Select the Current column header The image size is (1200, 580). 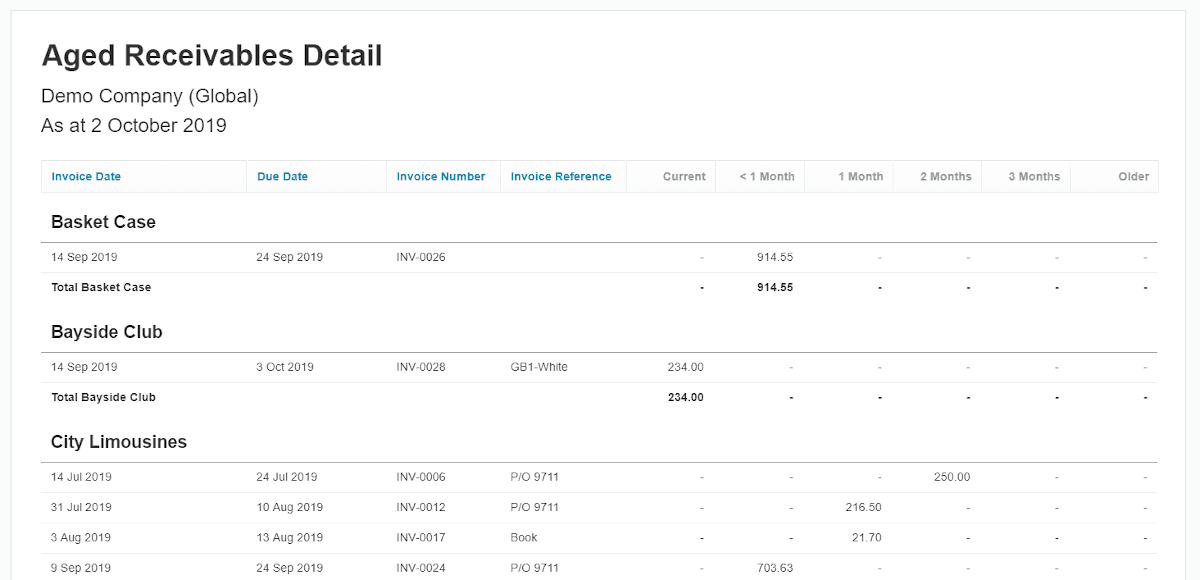click(684, 176)
